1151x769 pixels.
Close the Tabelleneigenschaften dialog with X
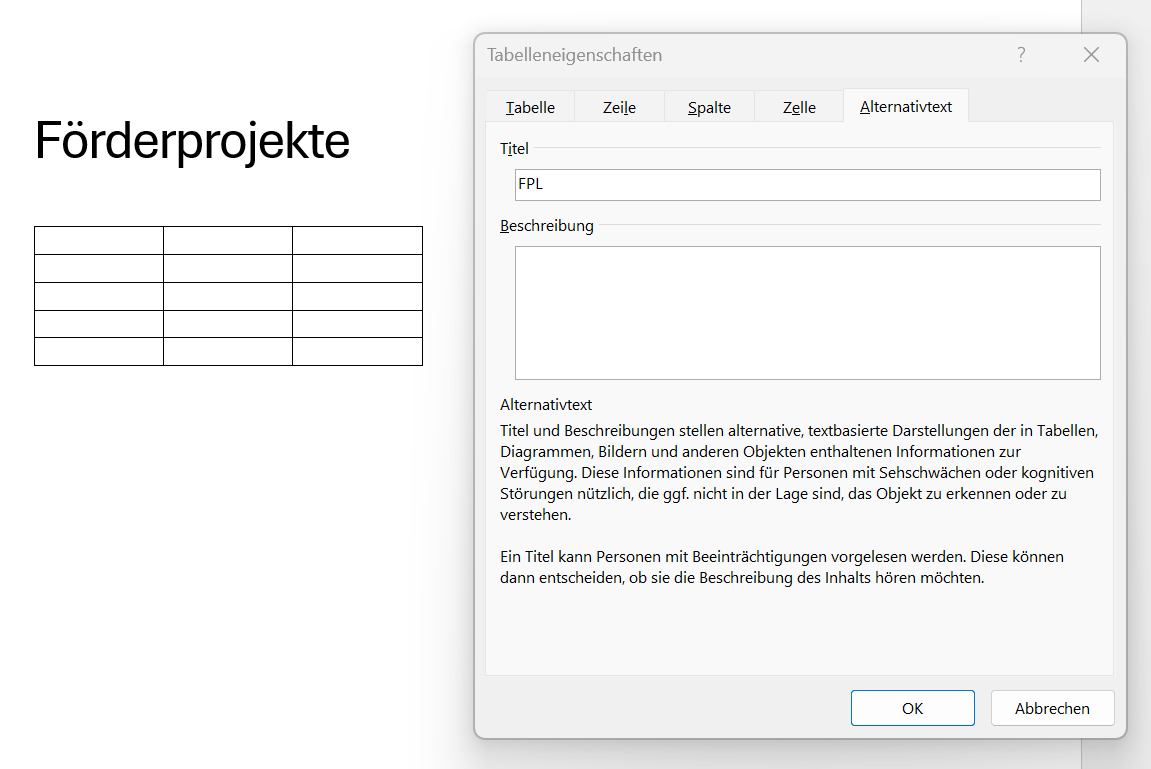(x=1091, y=55)
